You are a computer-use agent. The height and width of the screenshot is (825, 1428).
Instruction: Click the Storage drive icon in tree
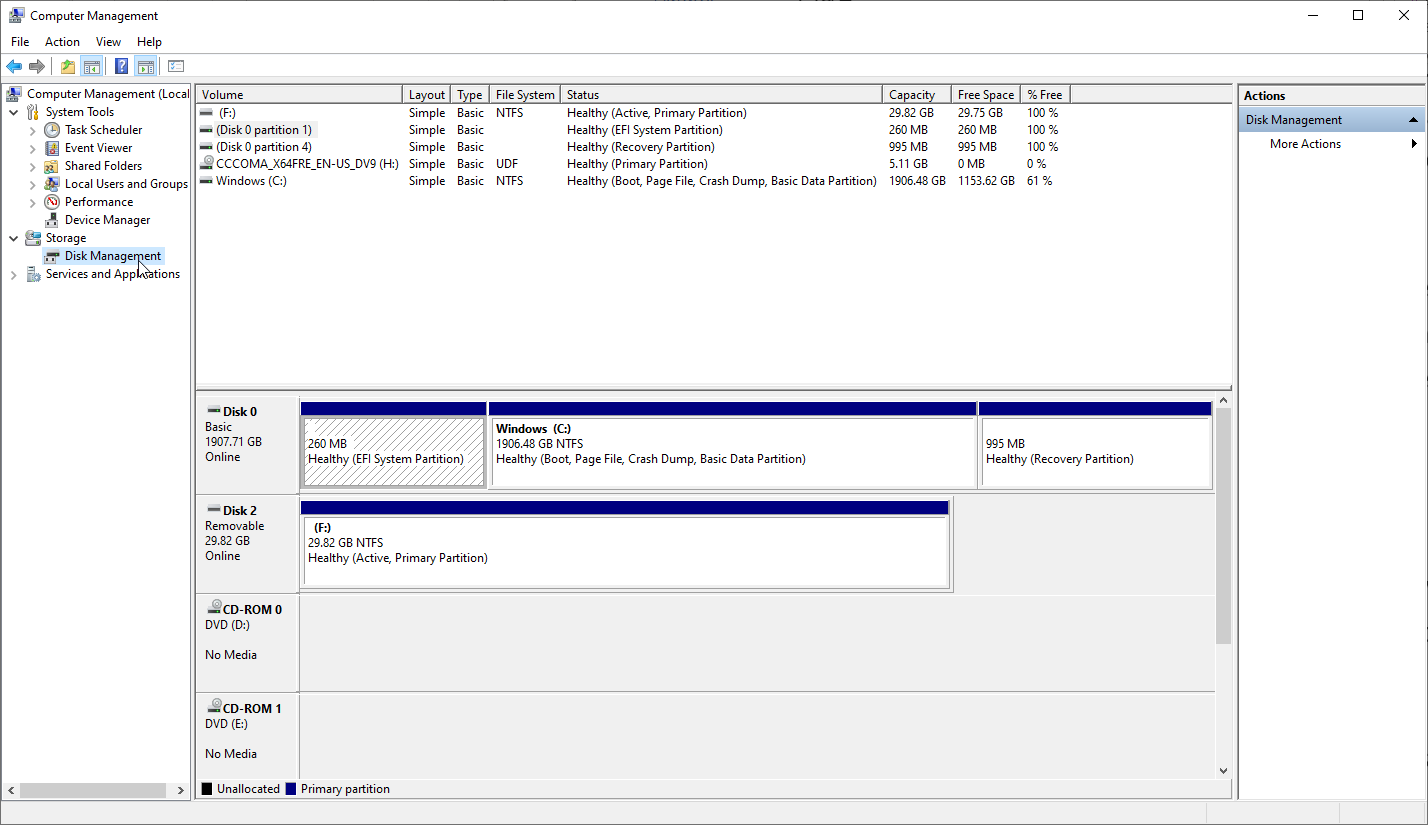(x=33, y=238)
